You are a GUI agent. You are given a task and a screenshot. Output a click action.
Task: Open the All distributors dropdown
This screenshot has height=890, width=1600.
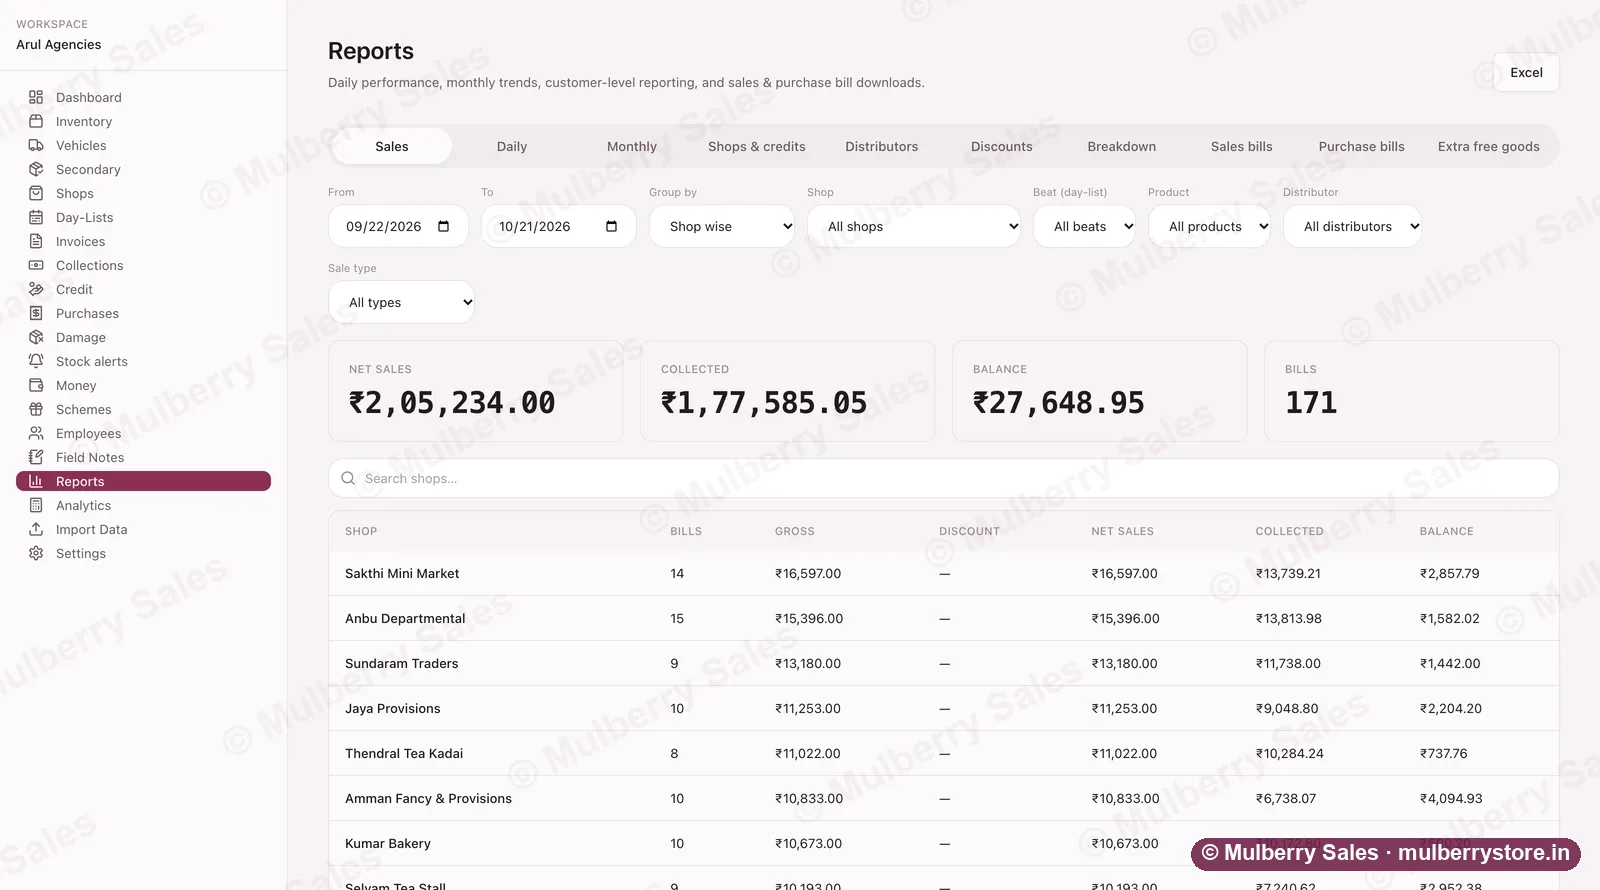(1352, 226)
